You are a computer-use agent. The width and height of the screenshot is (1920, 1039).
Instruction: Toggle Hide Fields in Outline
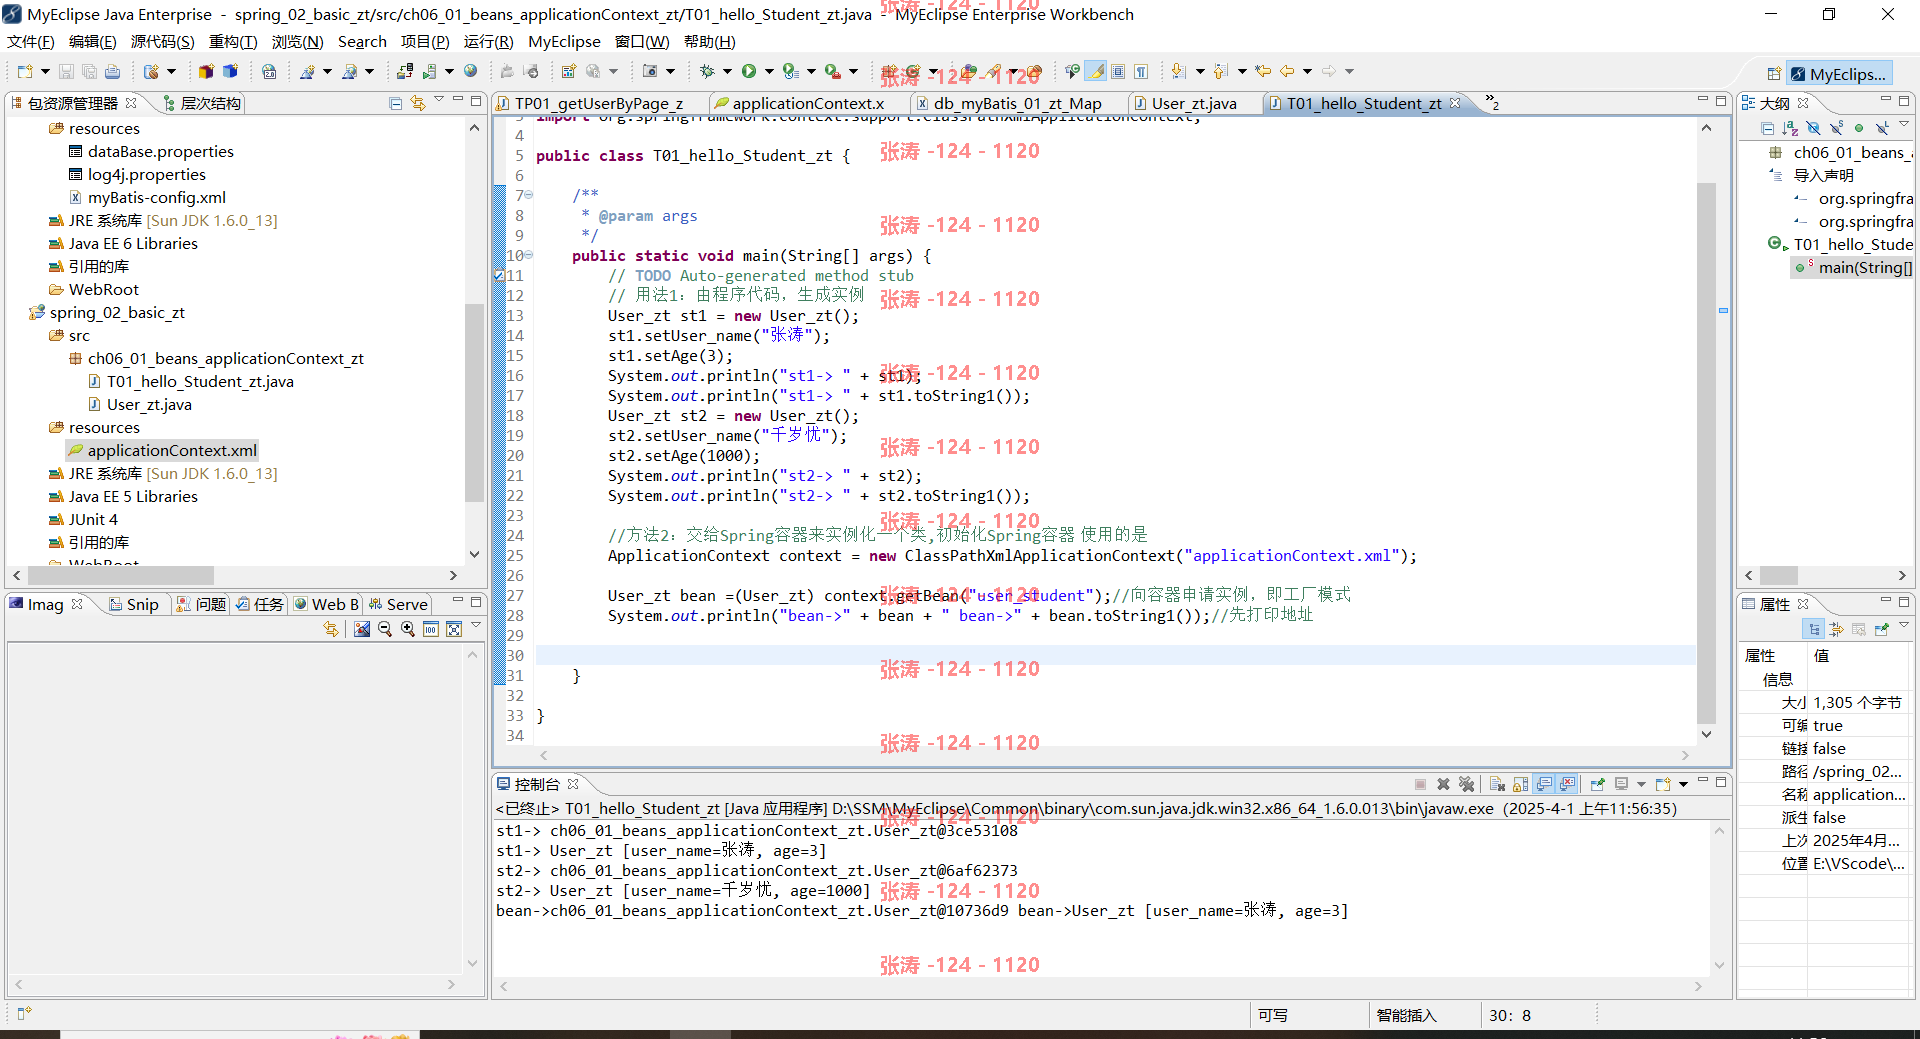pos(1813,128)
